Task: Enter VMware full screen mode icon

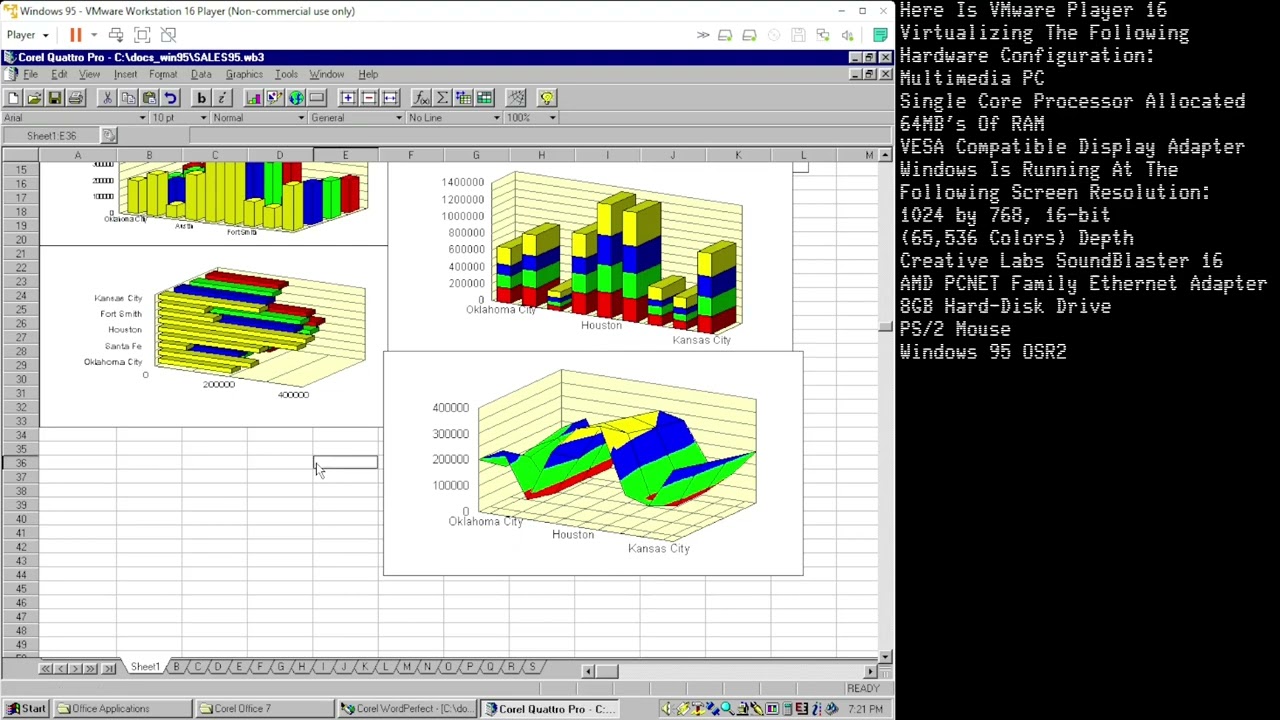Action: tap(142, 36)
